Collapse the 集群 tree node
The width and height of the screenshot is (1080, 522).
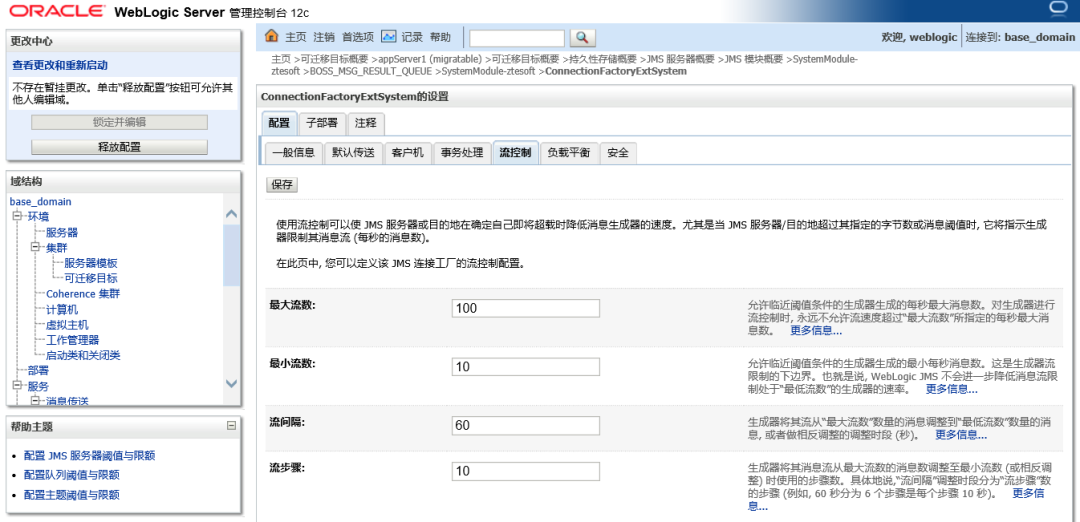pos(35,247)
